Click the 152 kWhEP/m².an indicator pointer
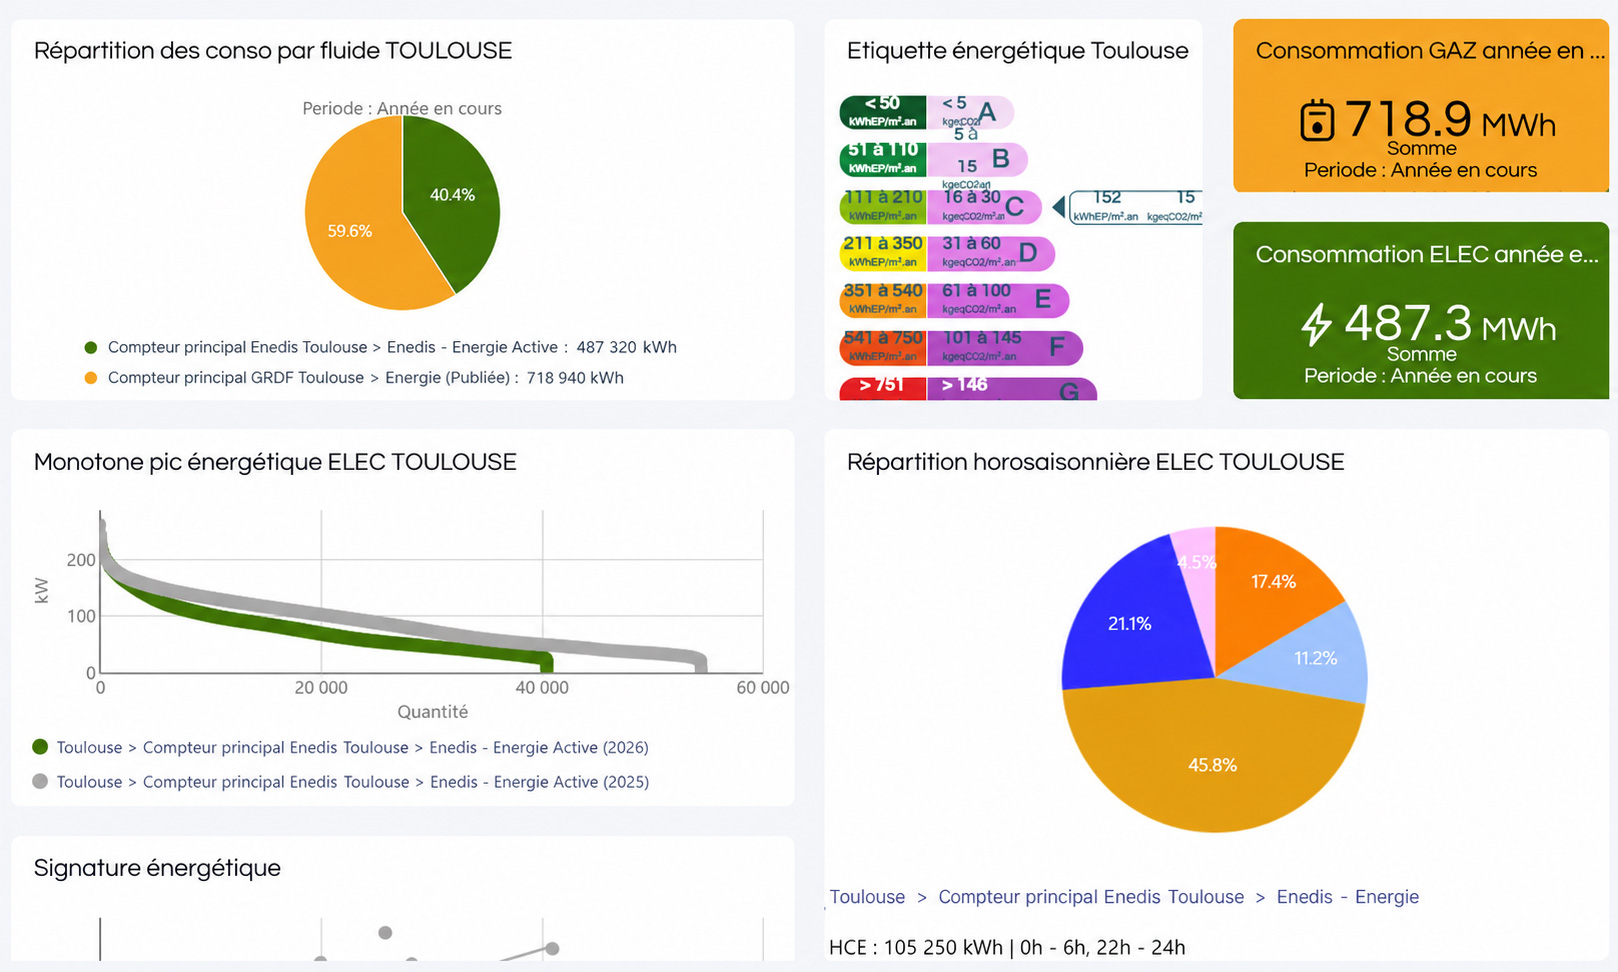The height and width of the screenshot is (972, 1618). pyautogui.click(x=1129, y=206)
